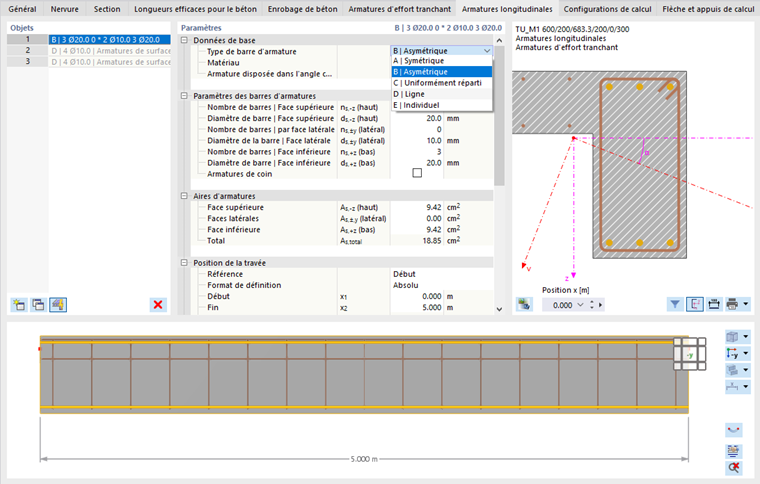Open Flèche et appuis de calcul tab
Viewport: 760px width, 484px height.
pos(708,9)
